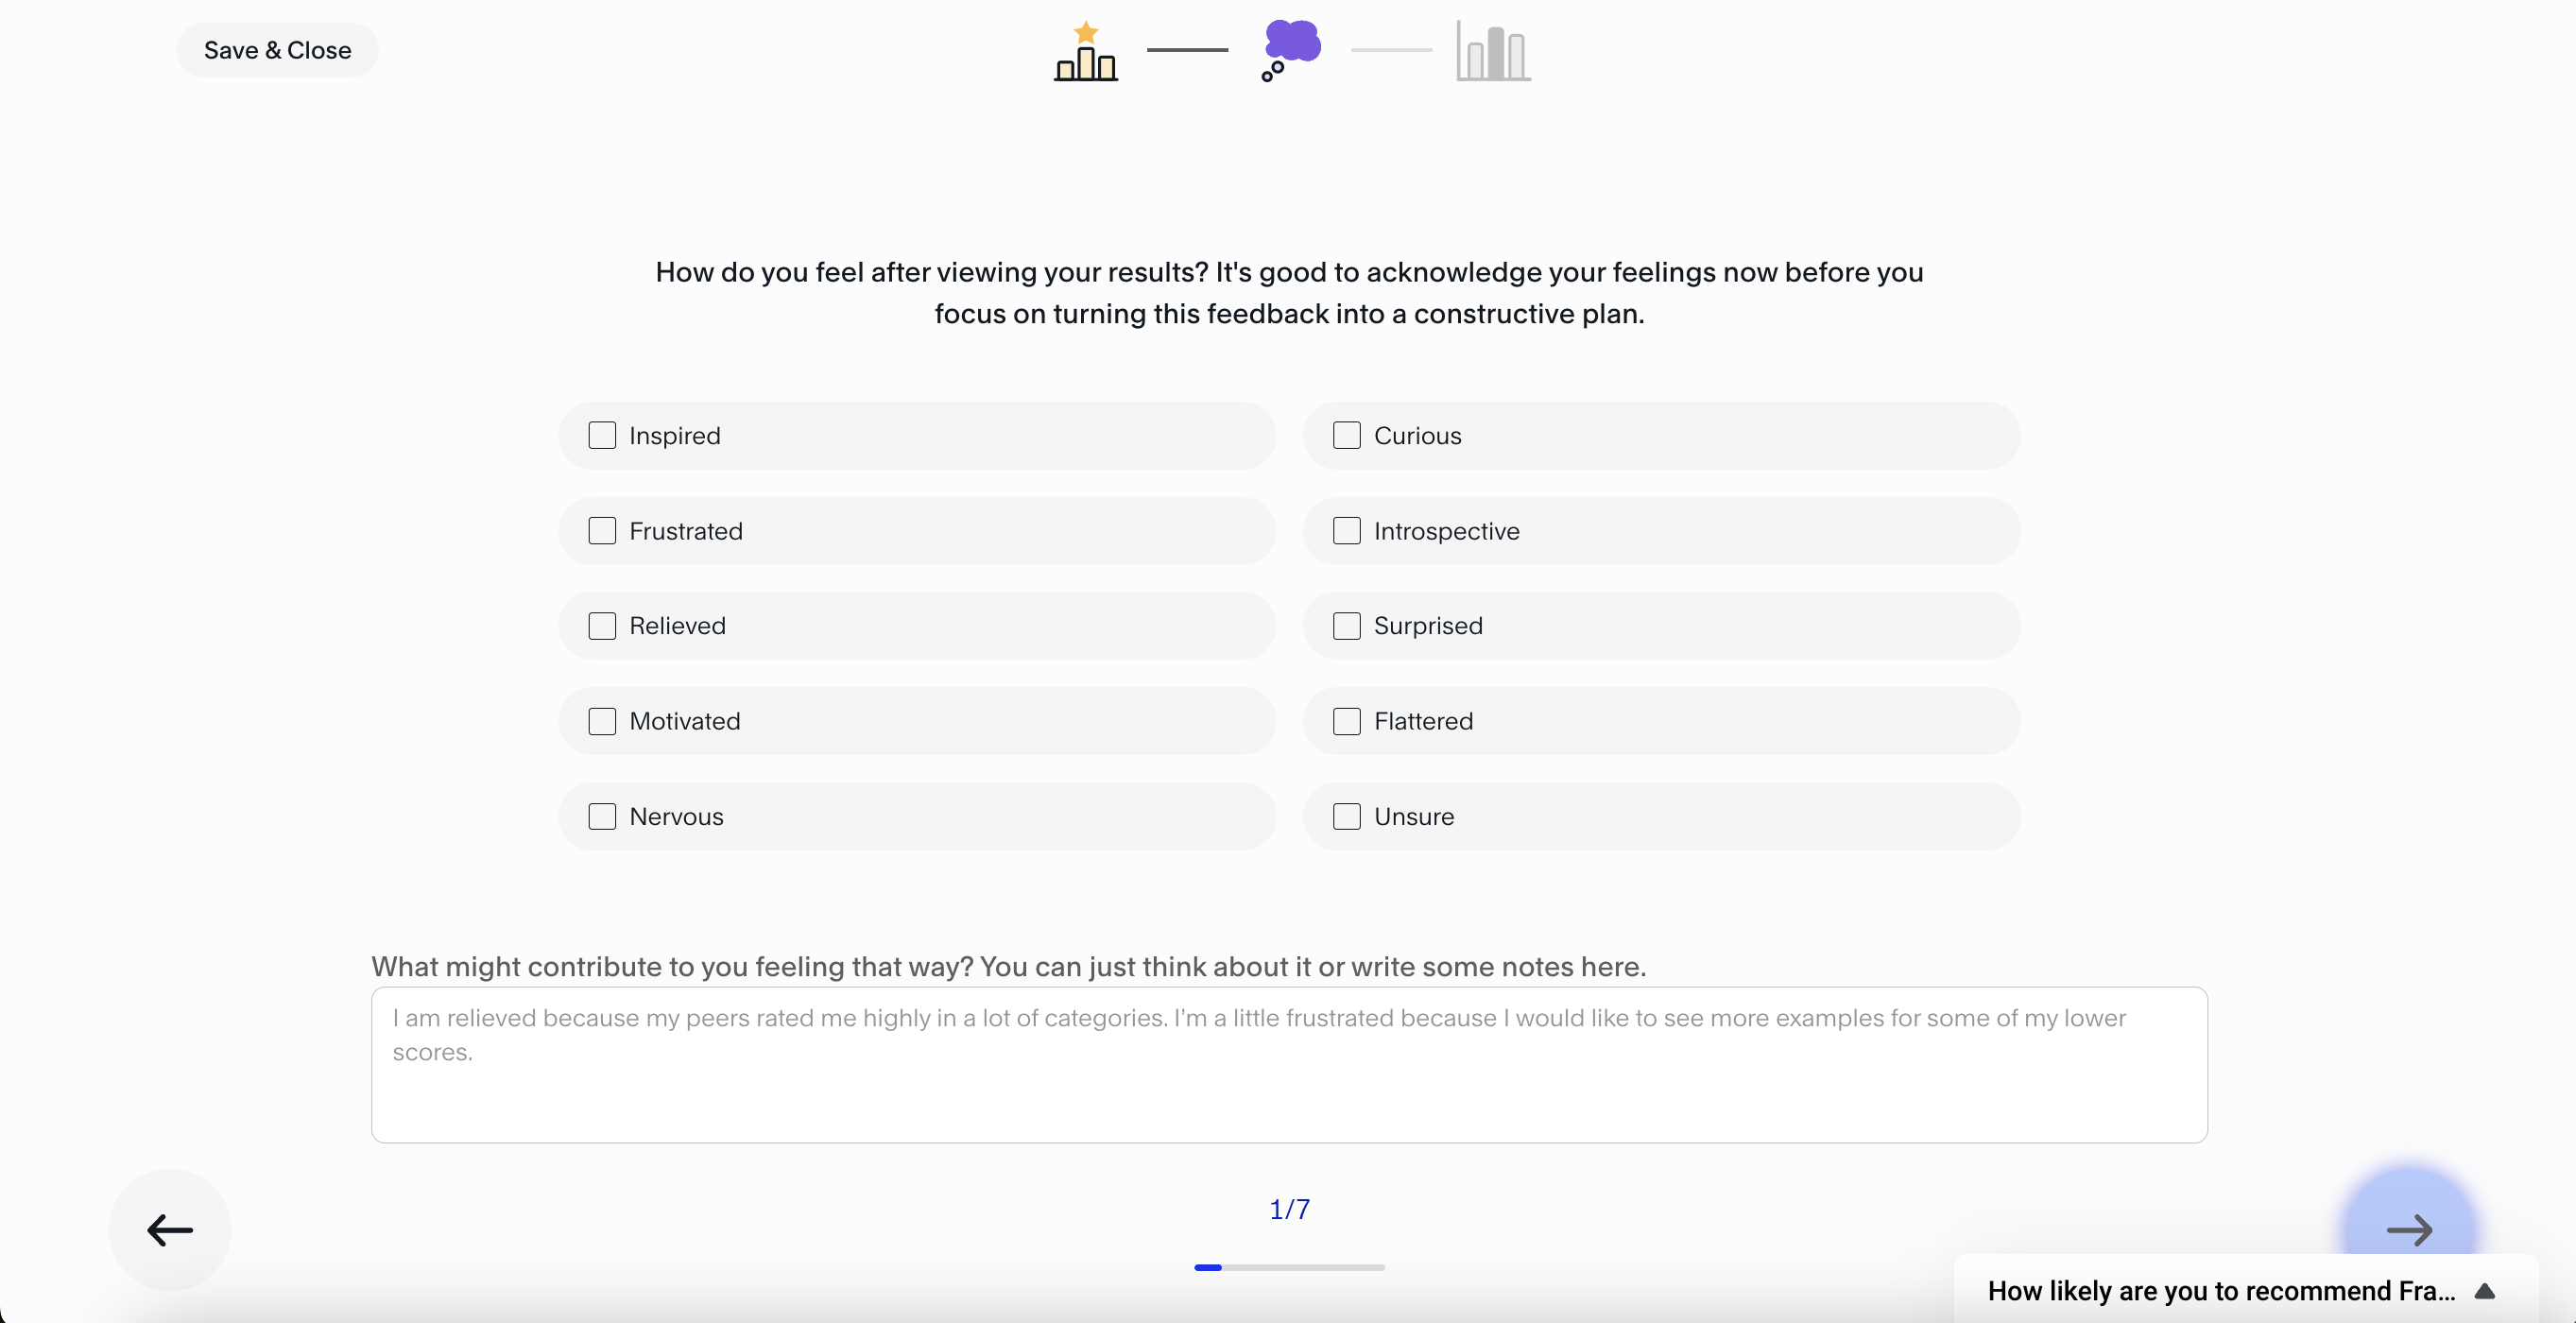Click the podium star results step icon
The width and height of the screenshot is (2576, 1323).
(x=1086, y=52)
